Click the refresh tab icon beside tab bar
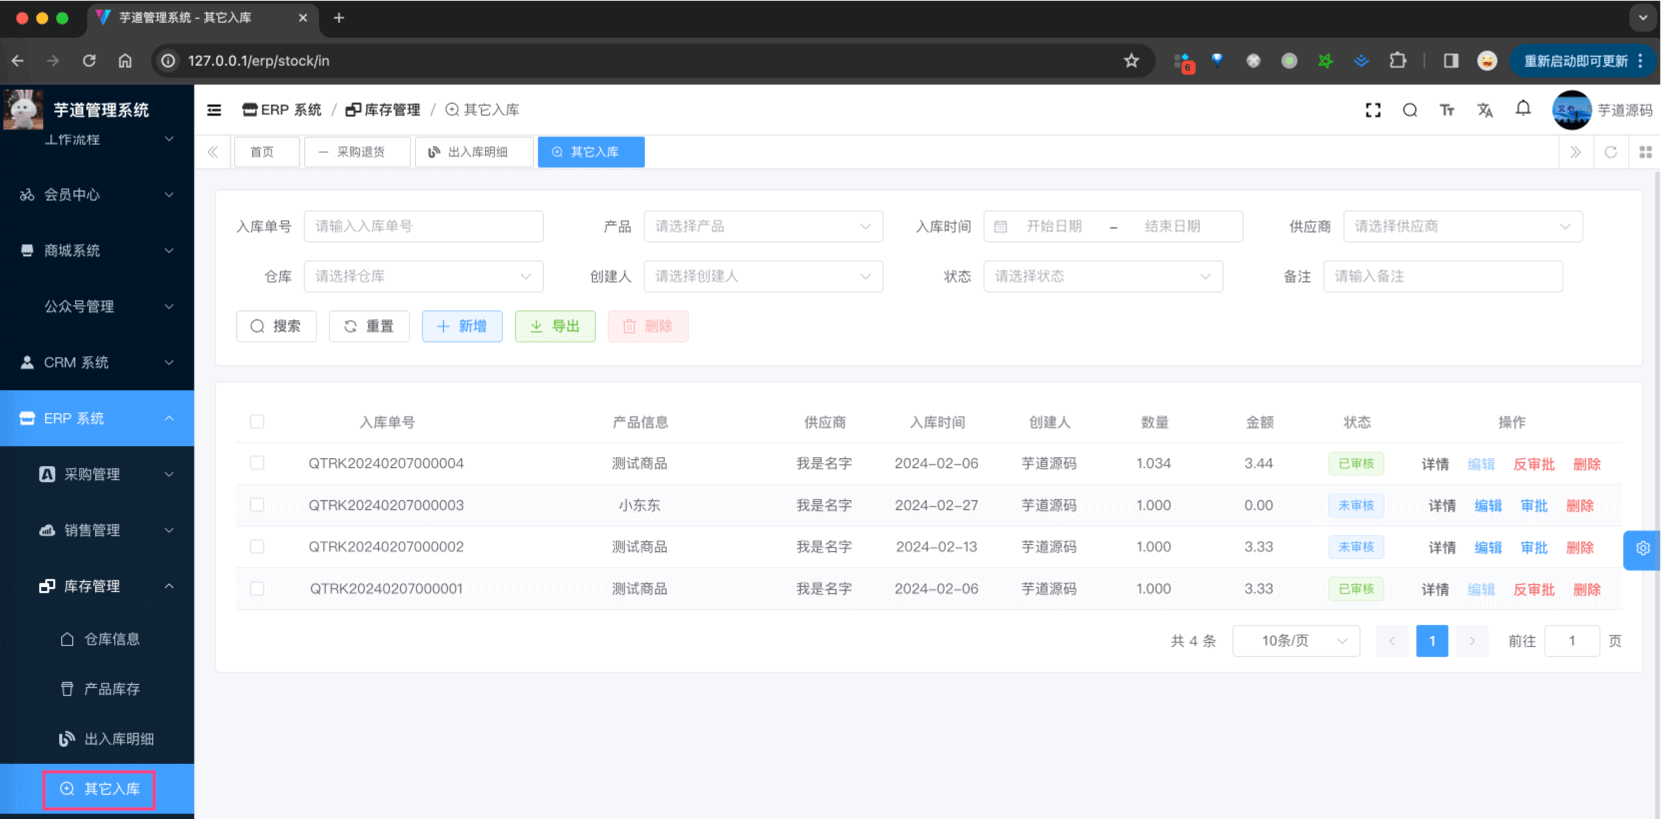The width and height of the screenshot is (1661, 819). [1610, 152]
